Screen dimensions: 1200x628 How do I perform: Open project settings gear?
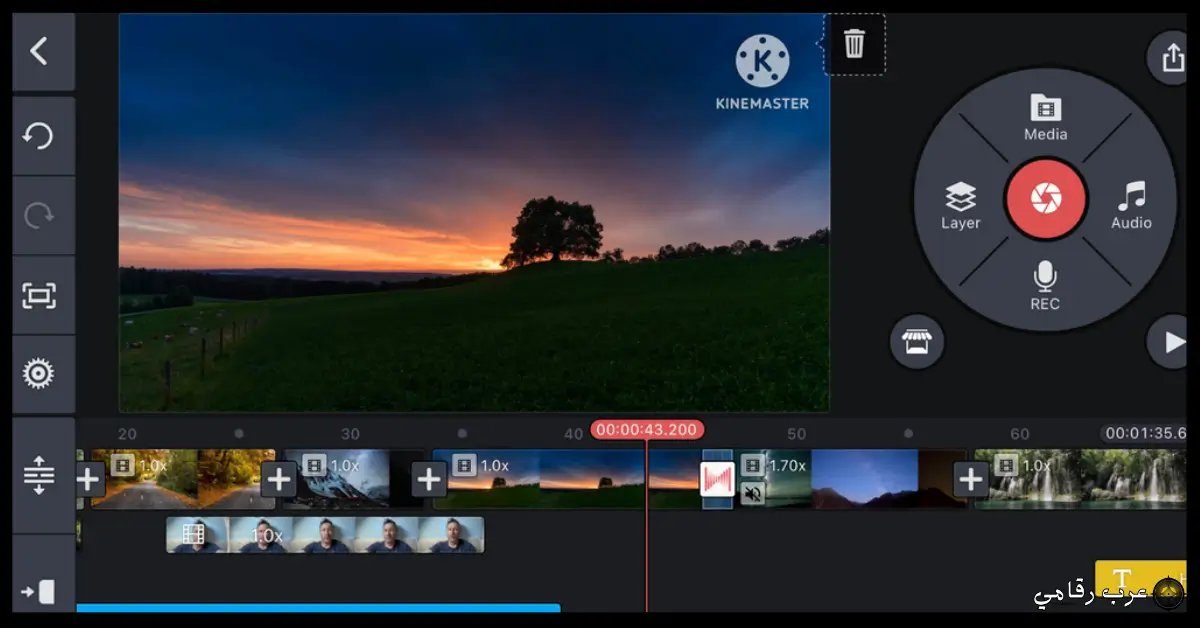coord(40,374)
